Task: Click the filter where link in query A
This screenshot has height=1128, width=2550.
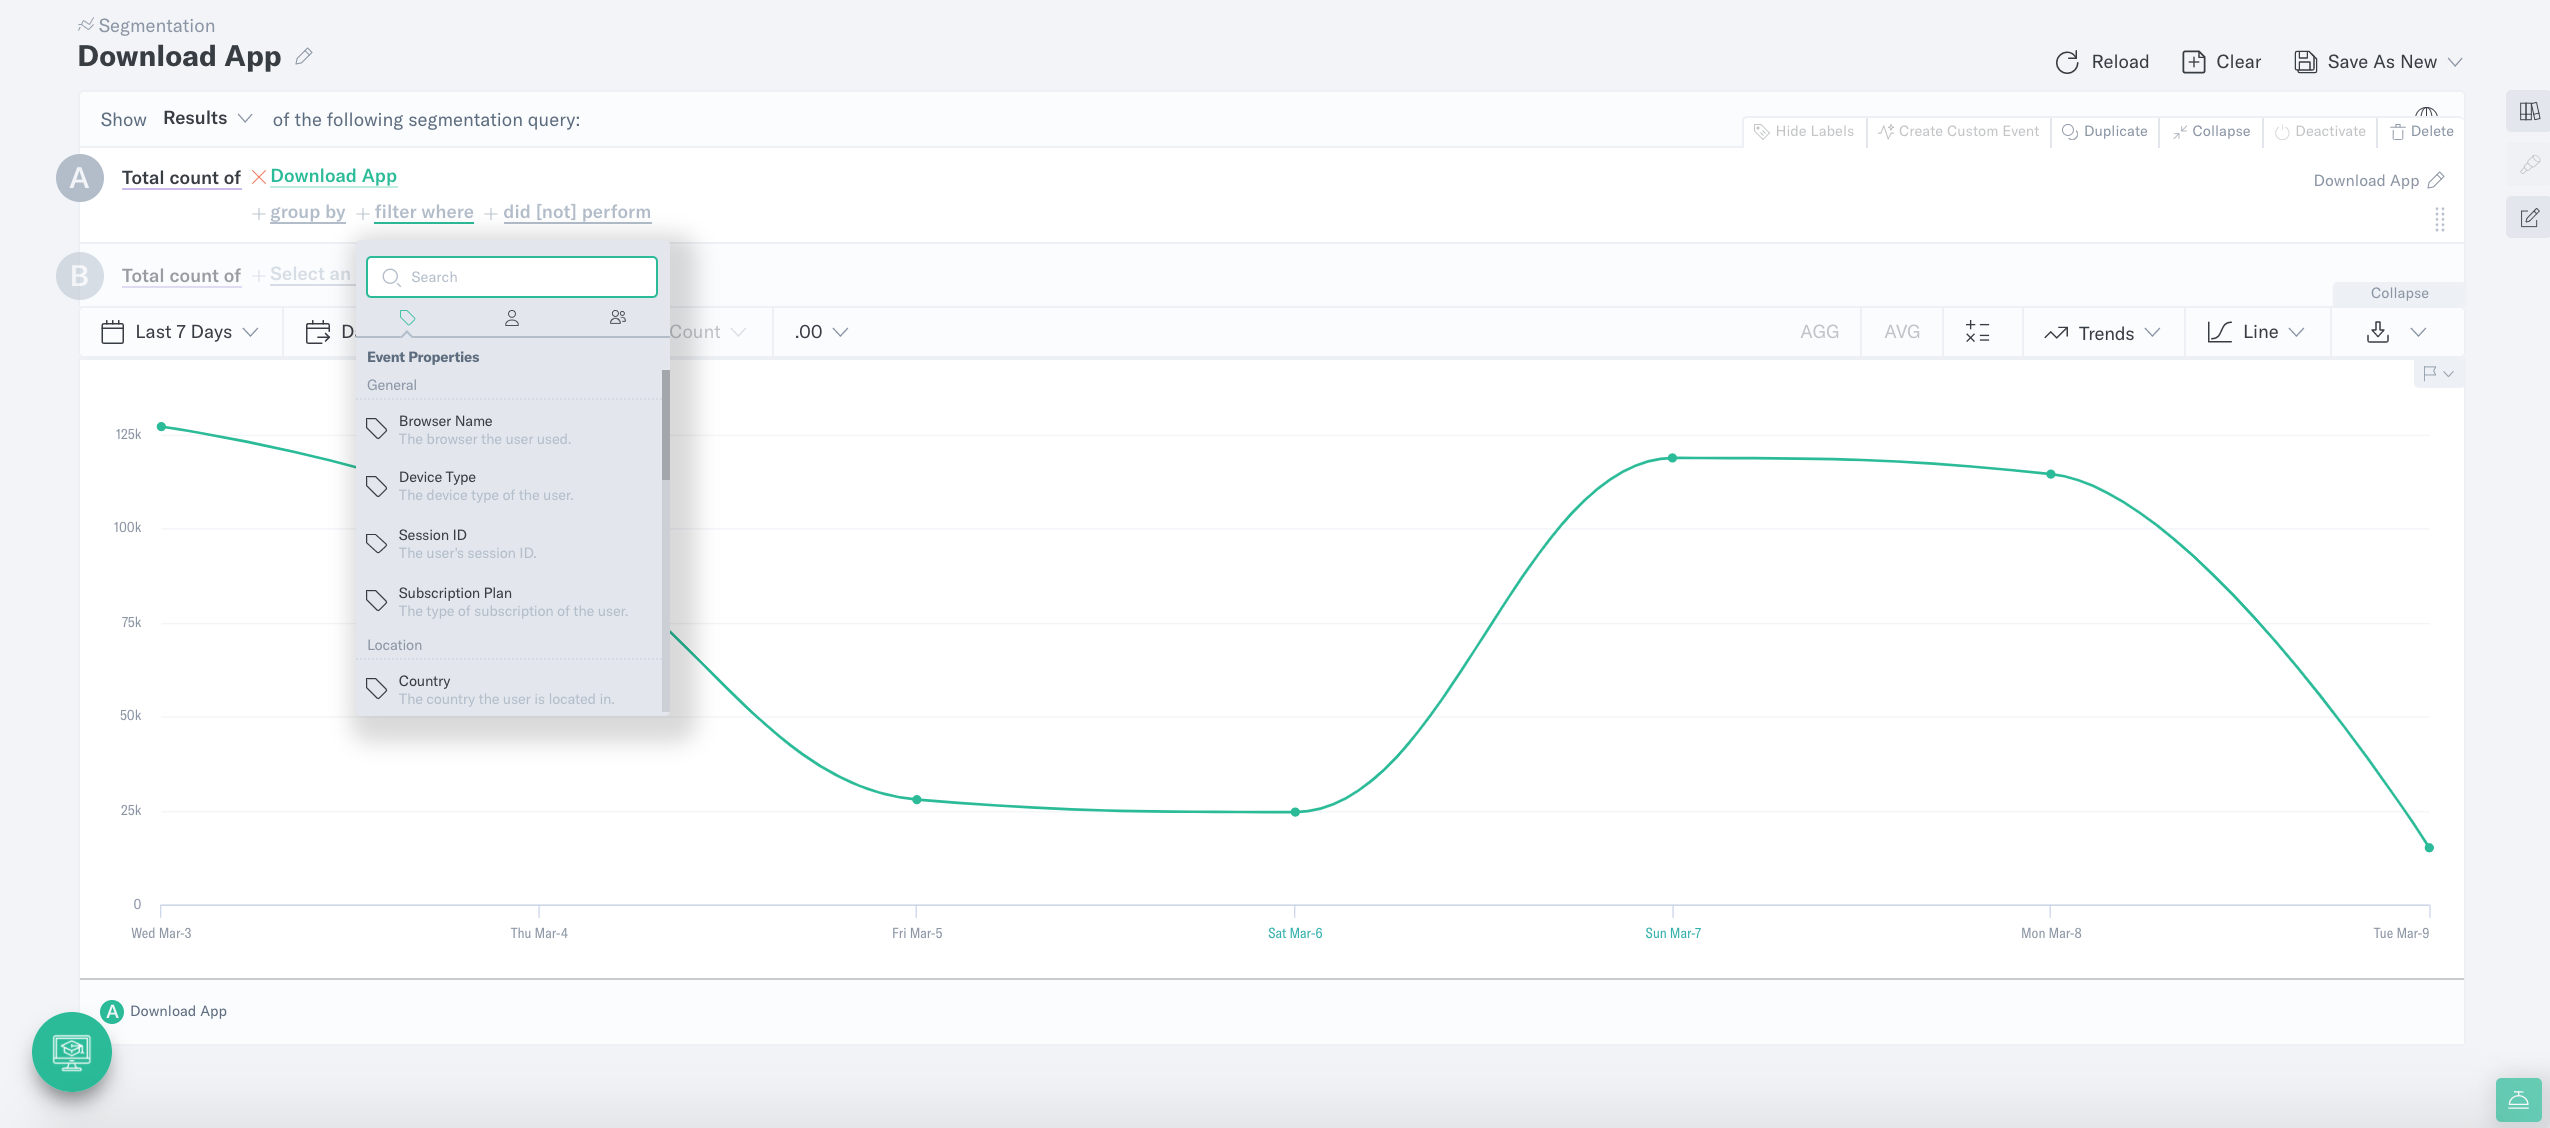Action: pyautogui.click(x=423, y=211)
